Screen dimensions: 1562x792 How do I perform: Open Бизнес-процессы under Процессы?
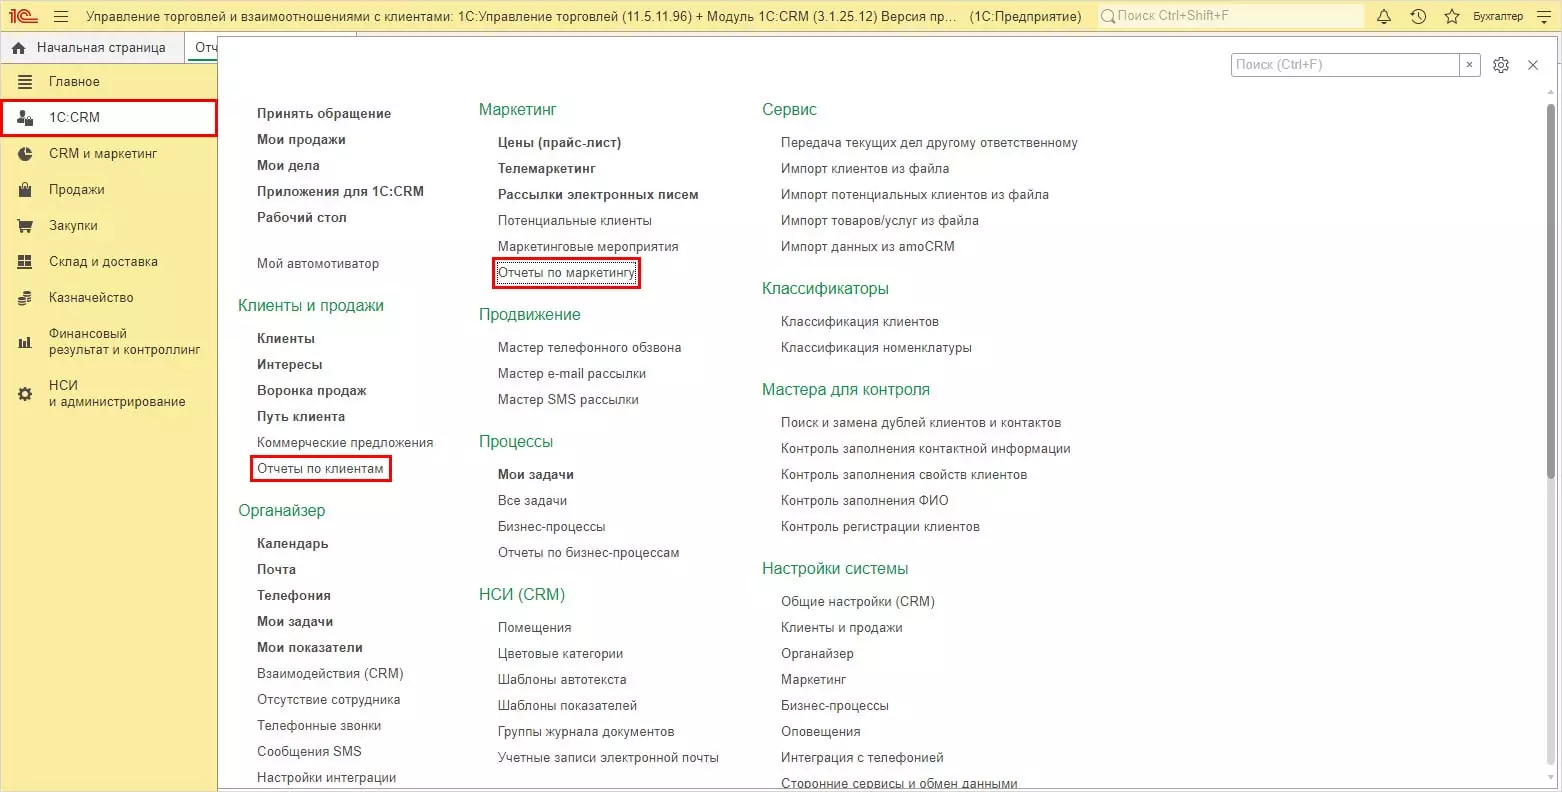[552, 526]
